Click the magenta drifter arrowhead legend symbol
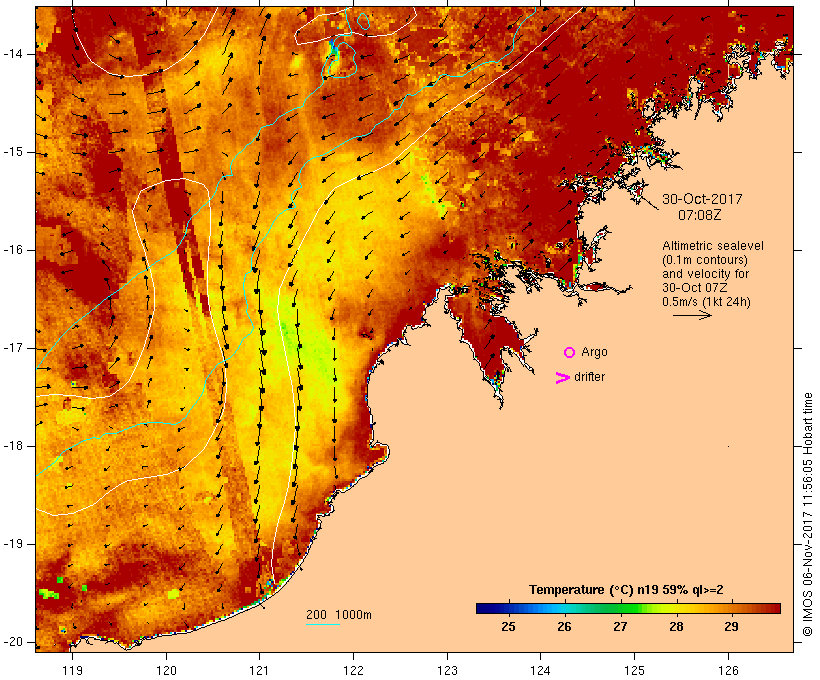Screen dimensions: 820x680 click(x=563, y=378)
